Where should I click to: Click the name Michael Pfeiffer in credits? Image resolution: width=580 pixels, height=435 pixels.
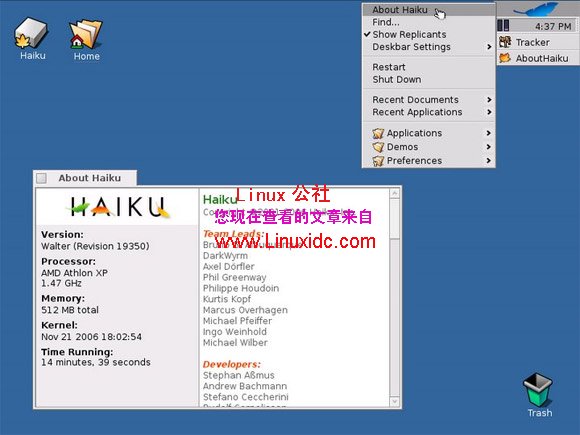tap(237, 321)
